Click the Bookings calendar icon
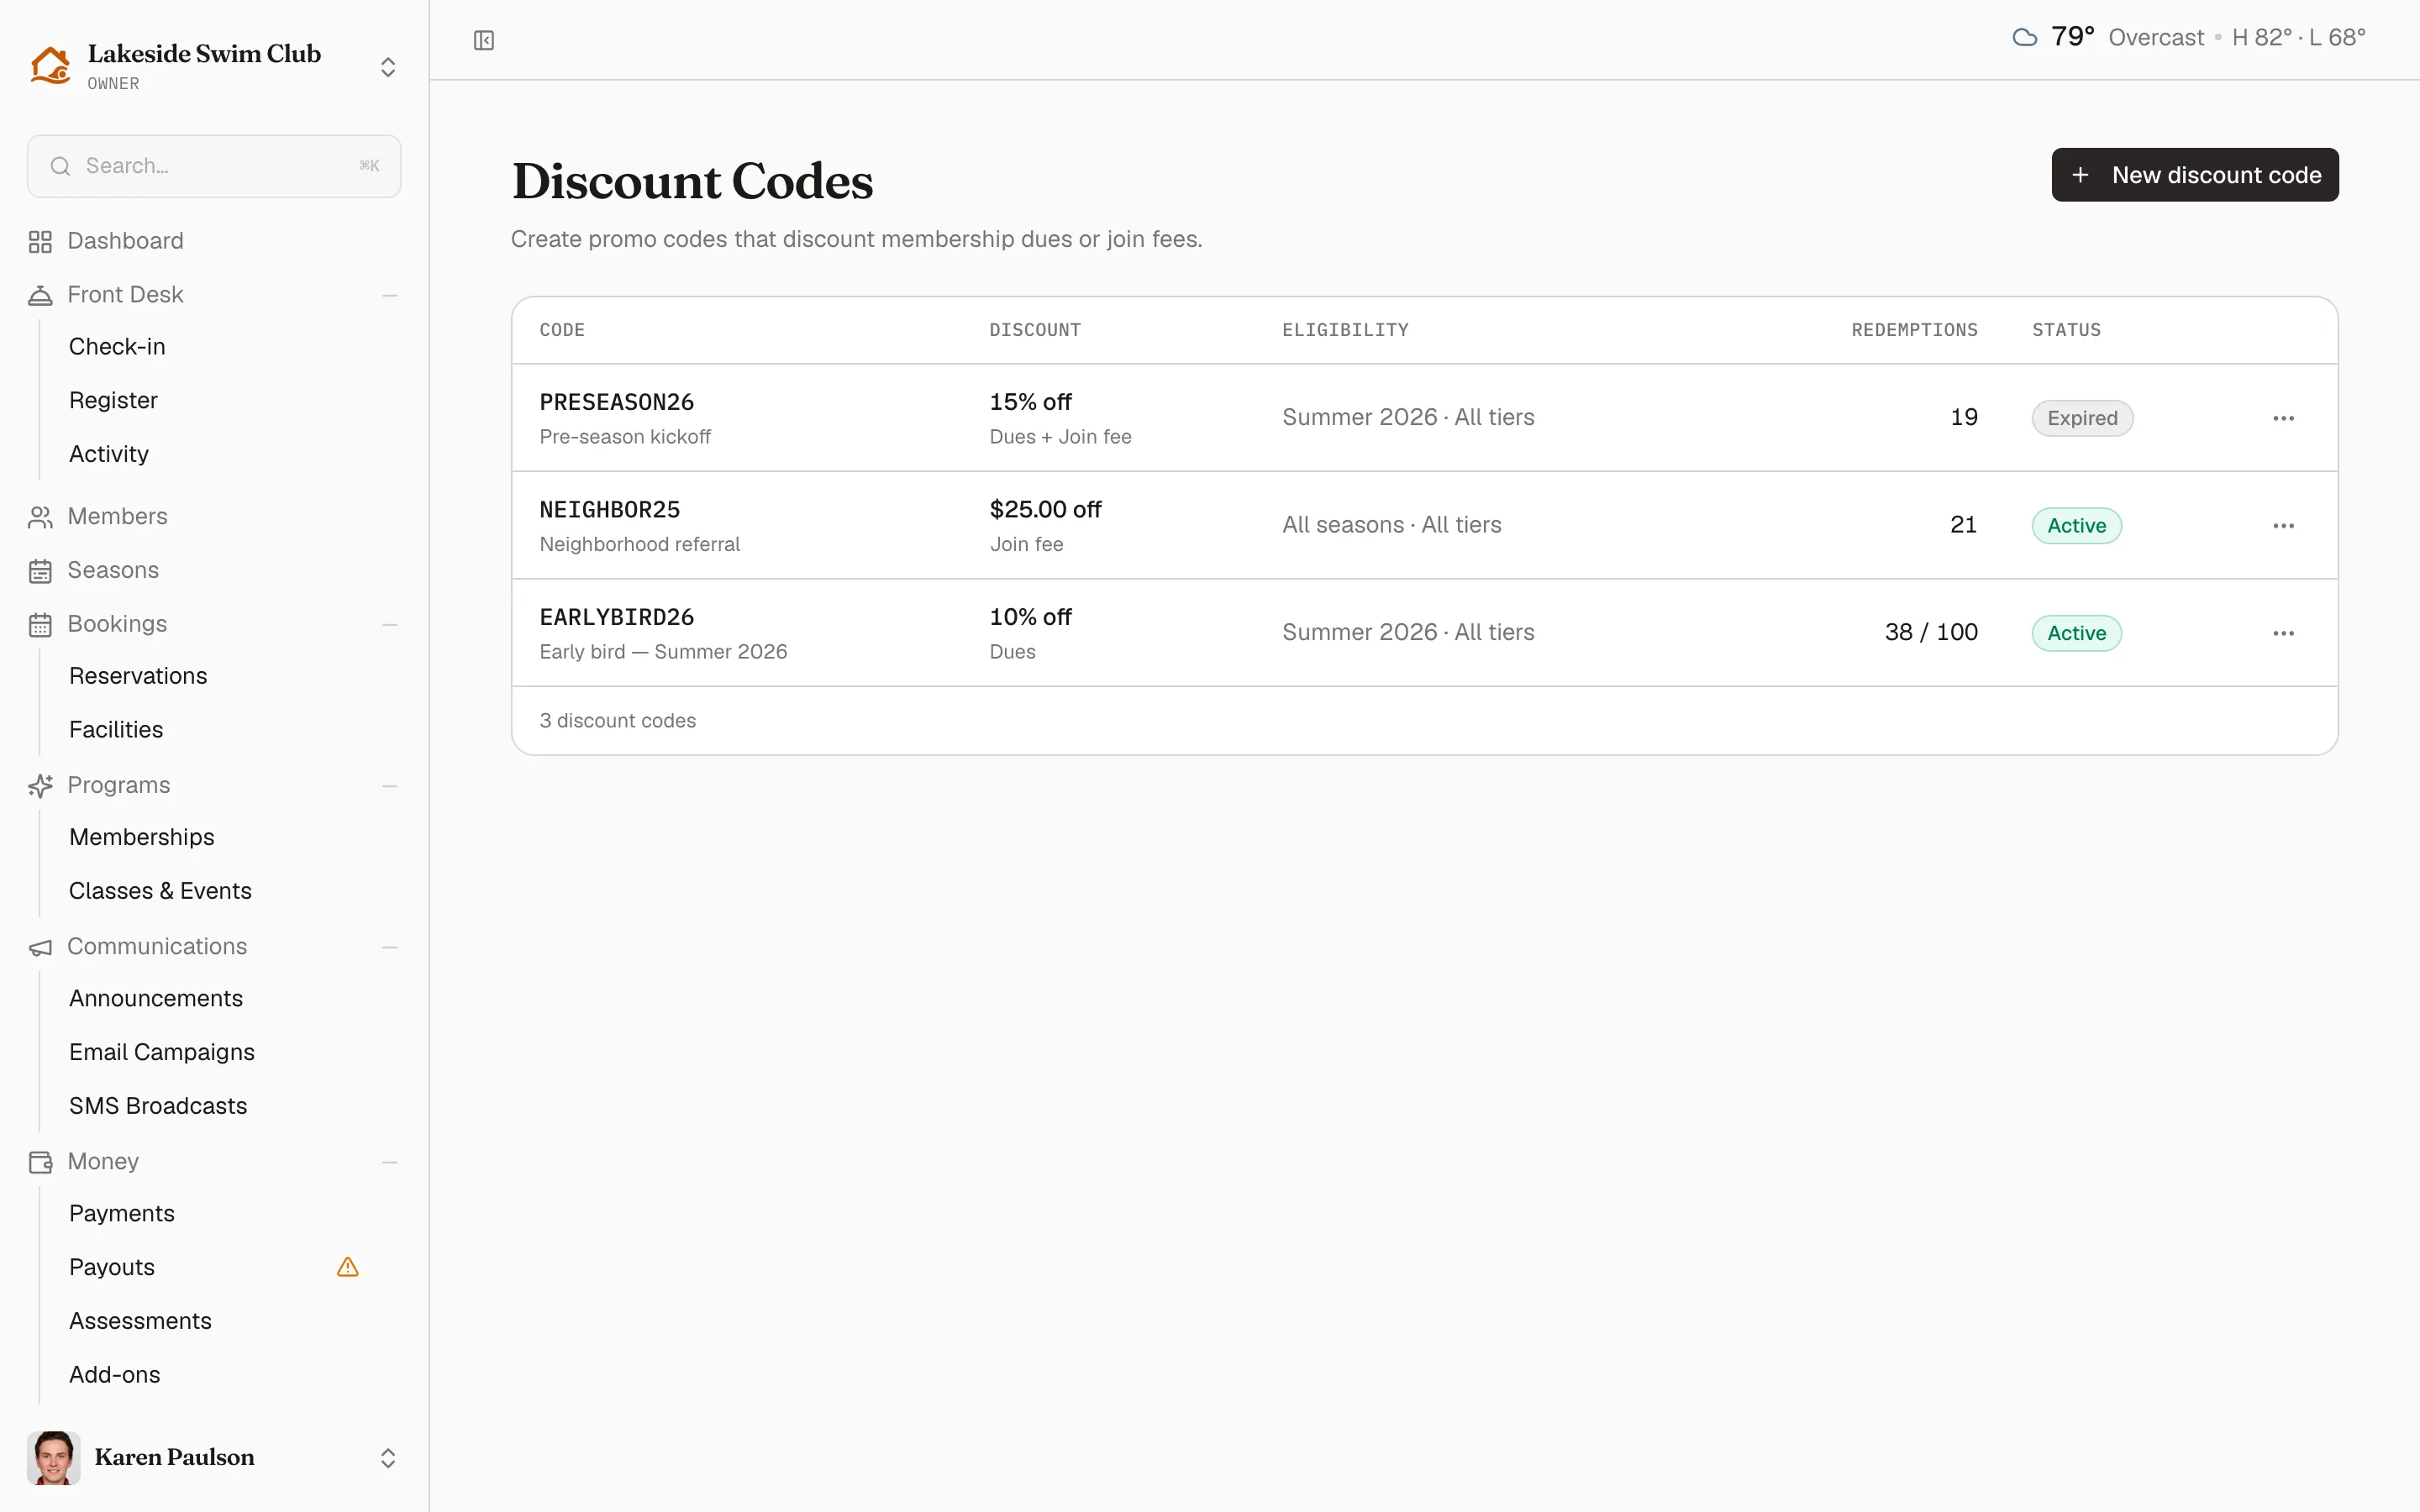 (x=40, y=625)
